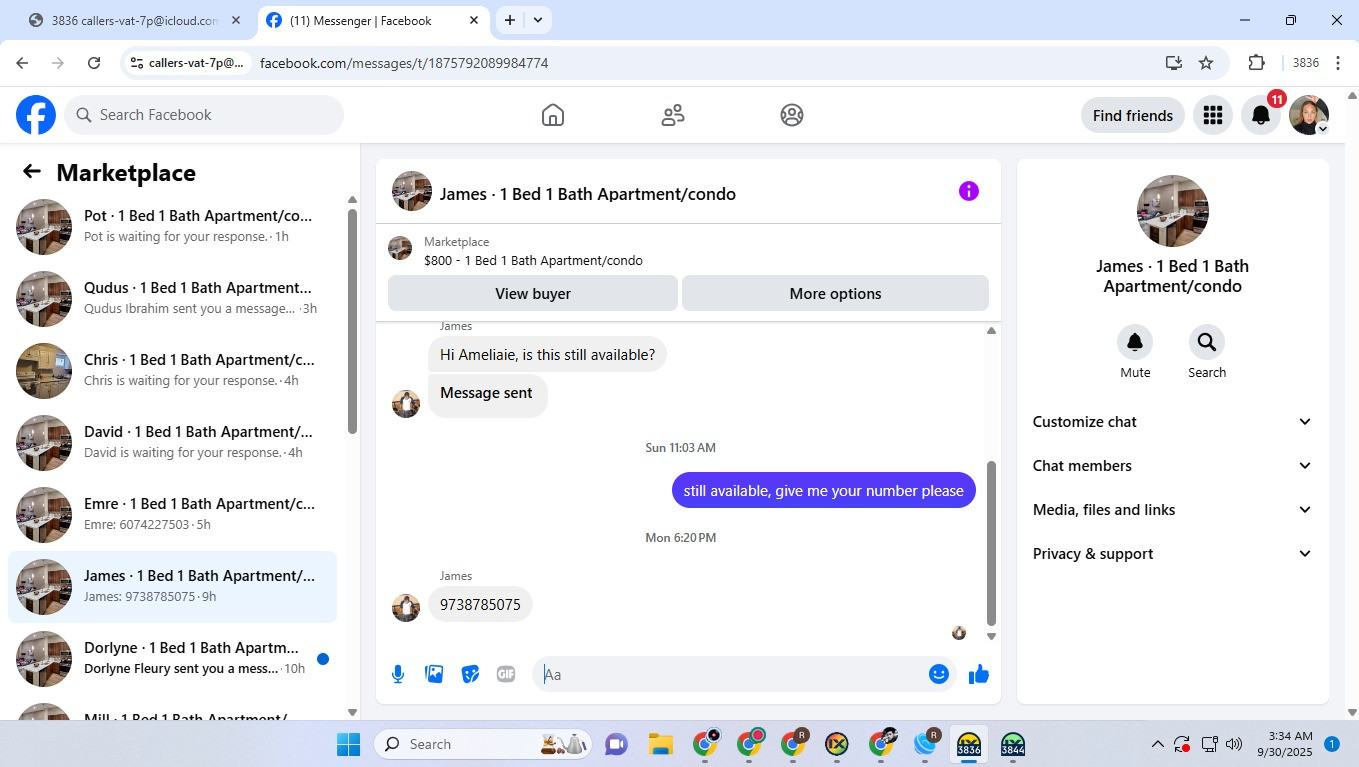Click the Search Facebook field
1359x767 pixels.
[204, 115]
